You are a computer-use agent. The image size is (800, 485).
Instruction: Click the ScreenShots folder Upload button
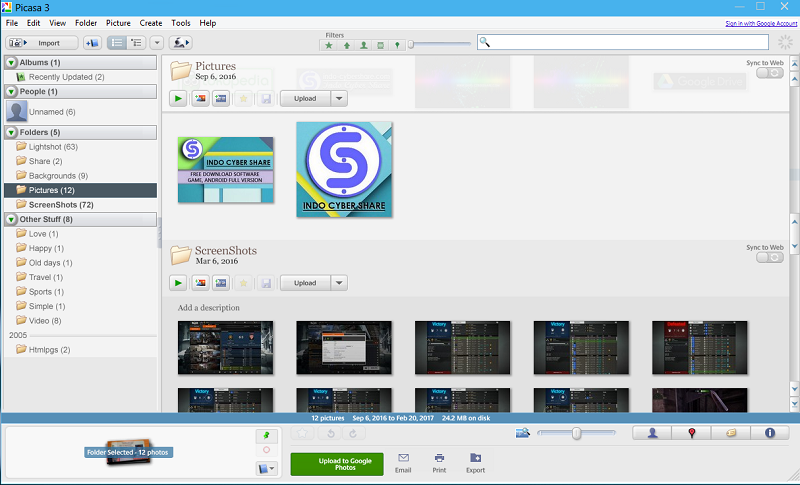coord(305,283)
